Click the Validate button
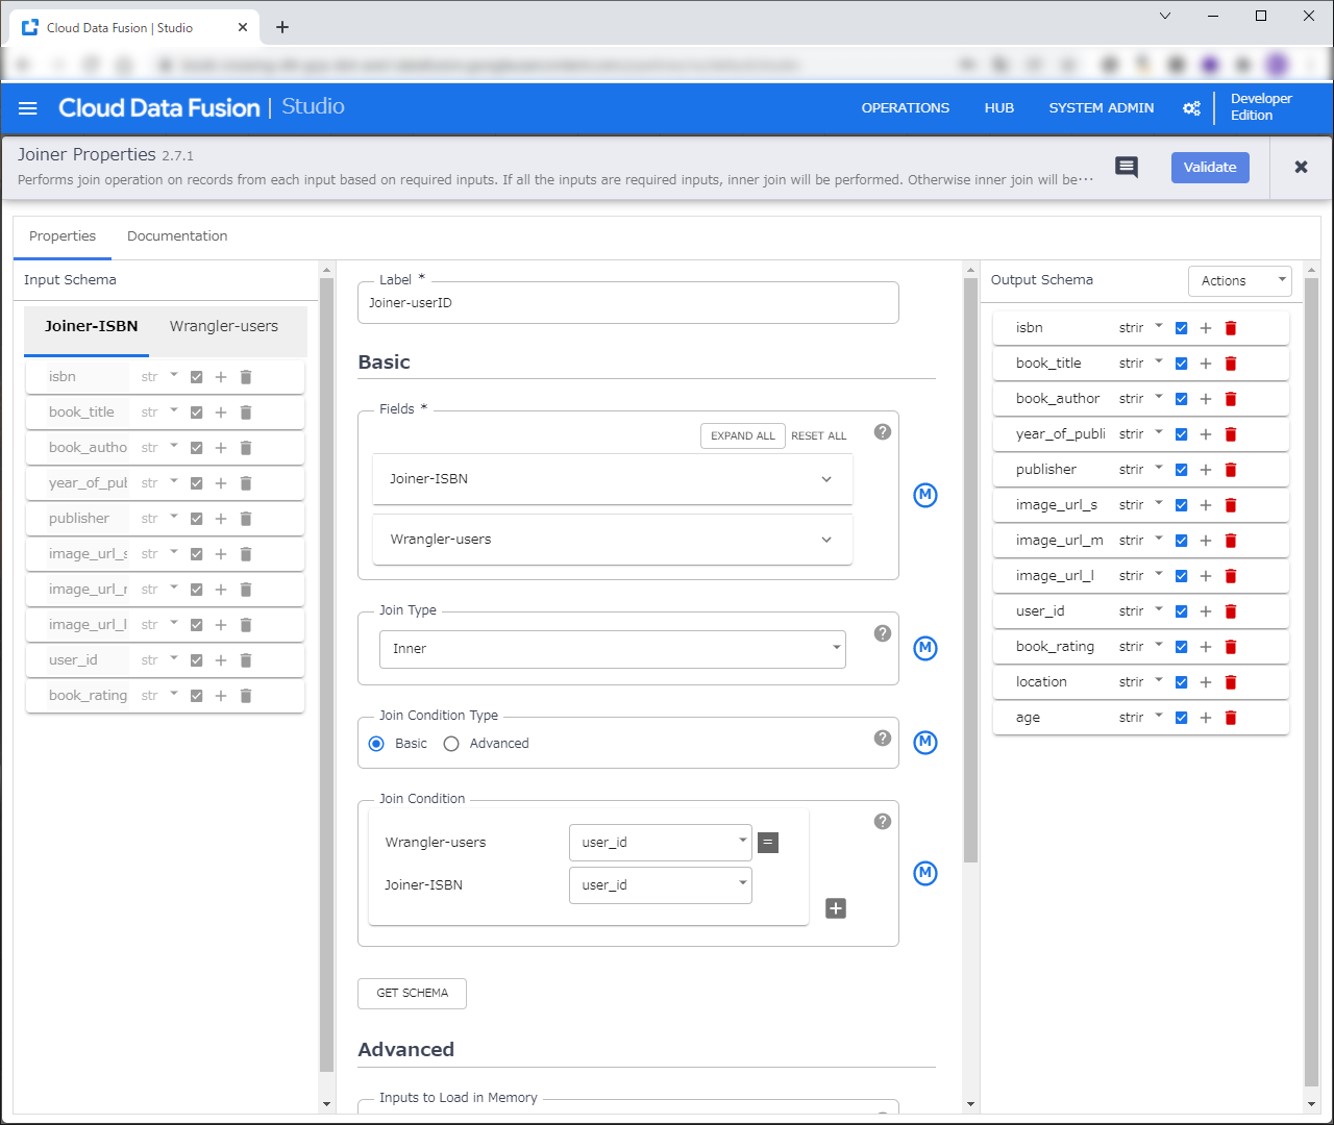This screenshot has height=1125, width=1334. (1210, 167)
